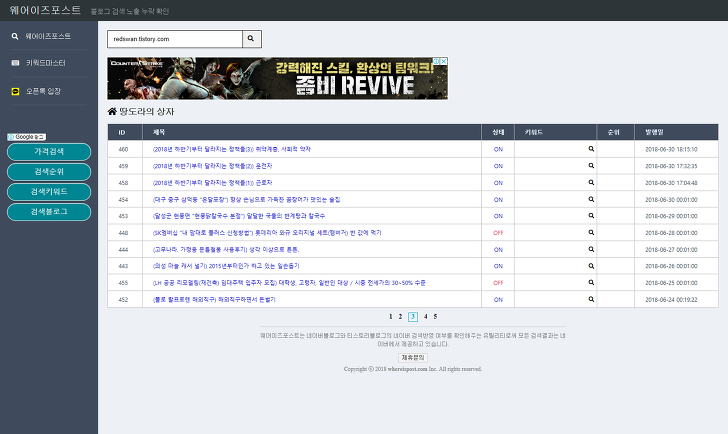The image size is (728, 434).
Task: Open keyword search icon in row 444
Action: point(591,249)
